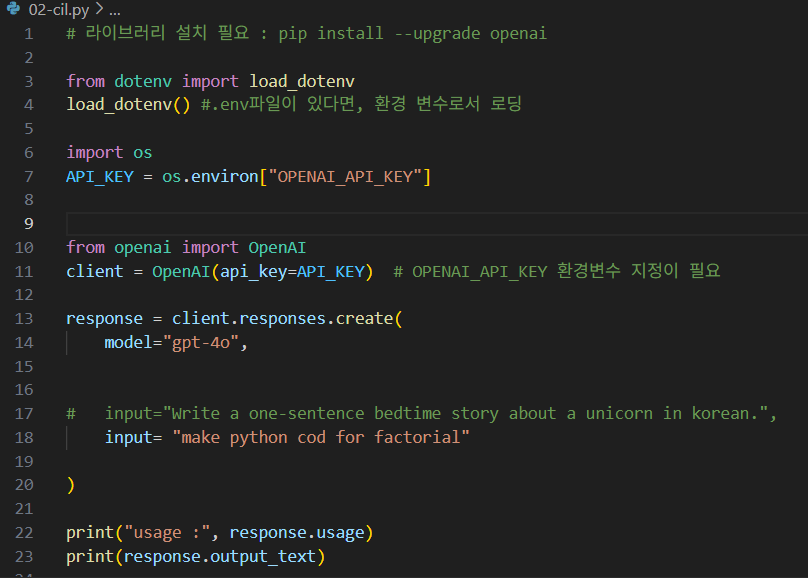Click the 'print' call on line 23

coord(90,557)
